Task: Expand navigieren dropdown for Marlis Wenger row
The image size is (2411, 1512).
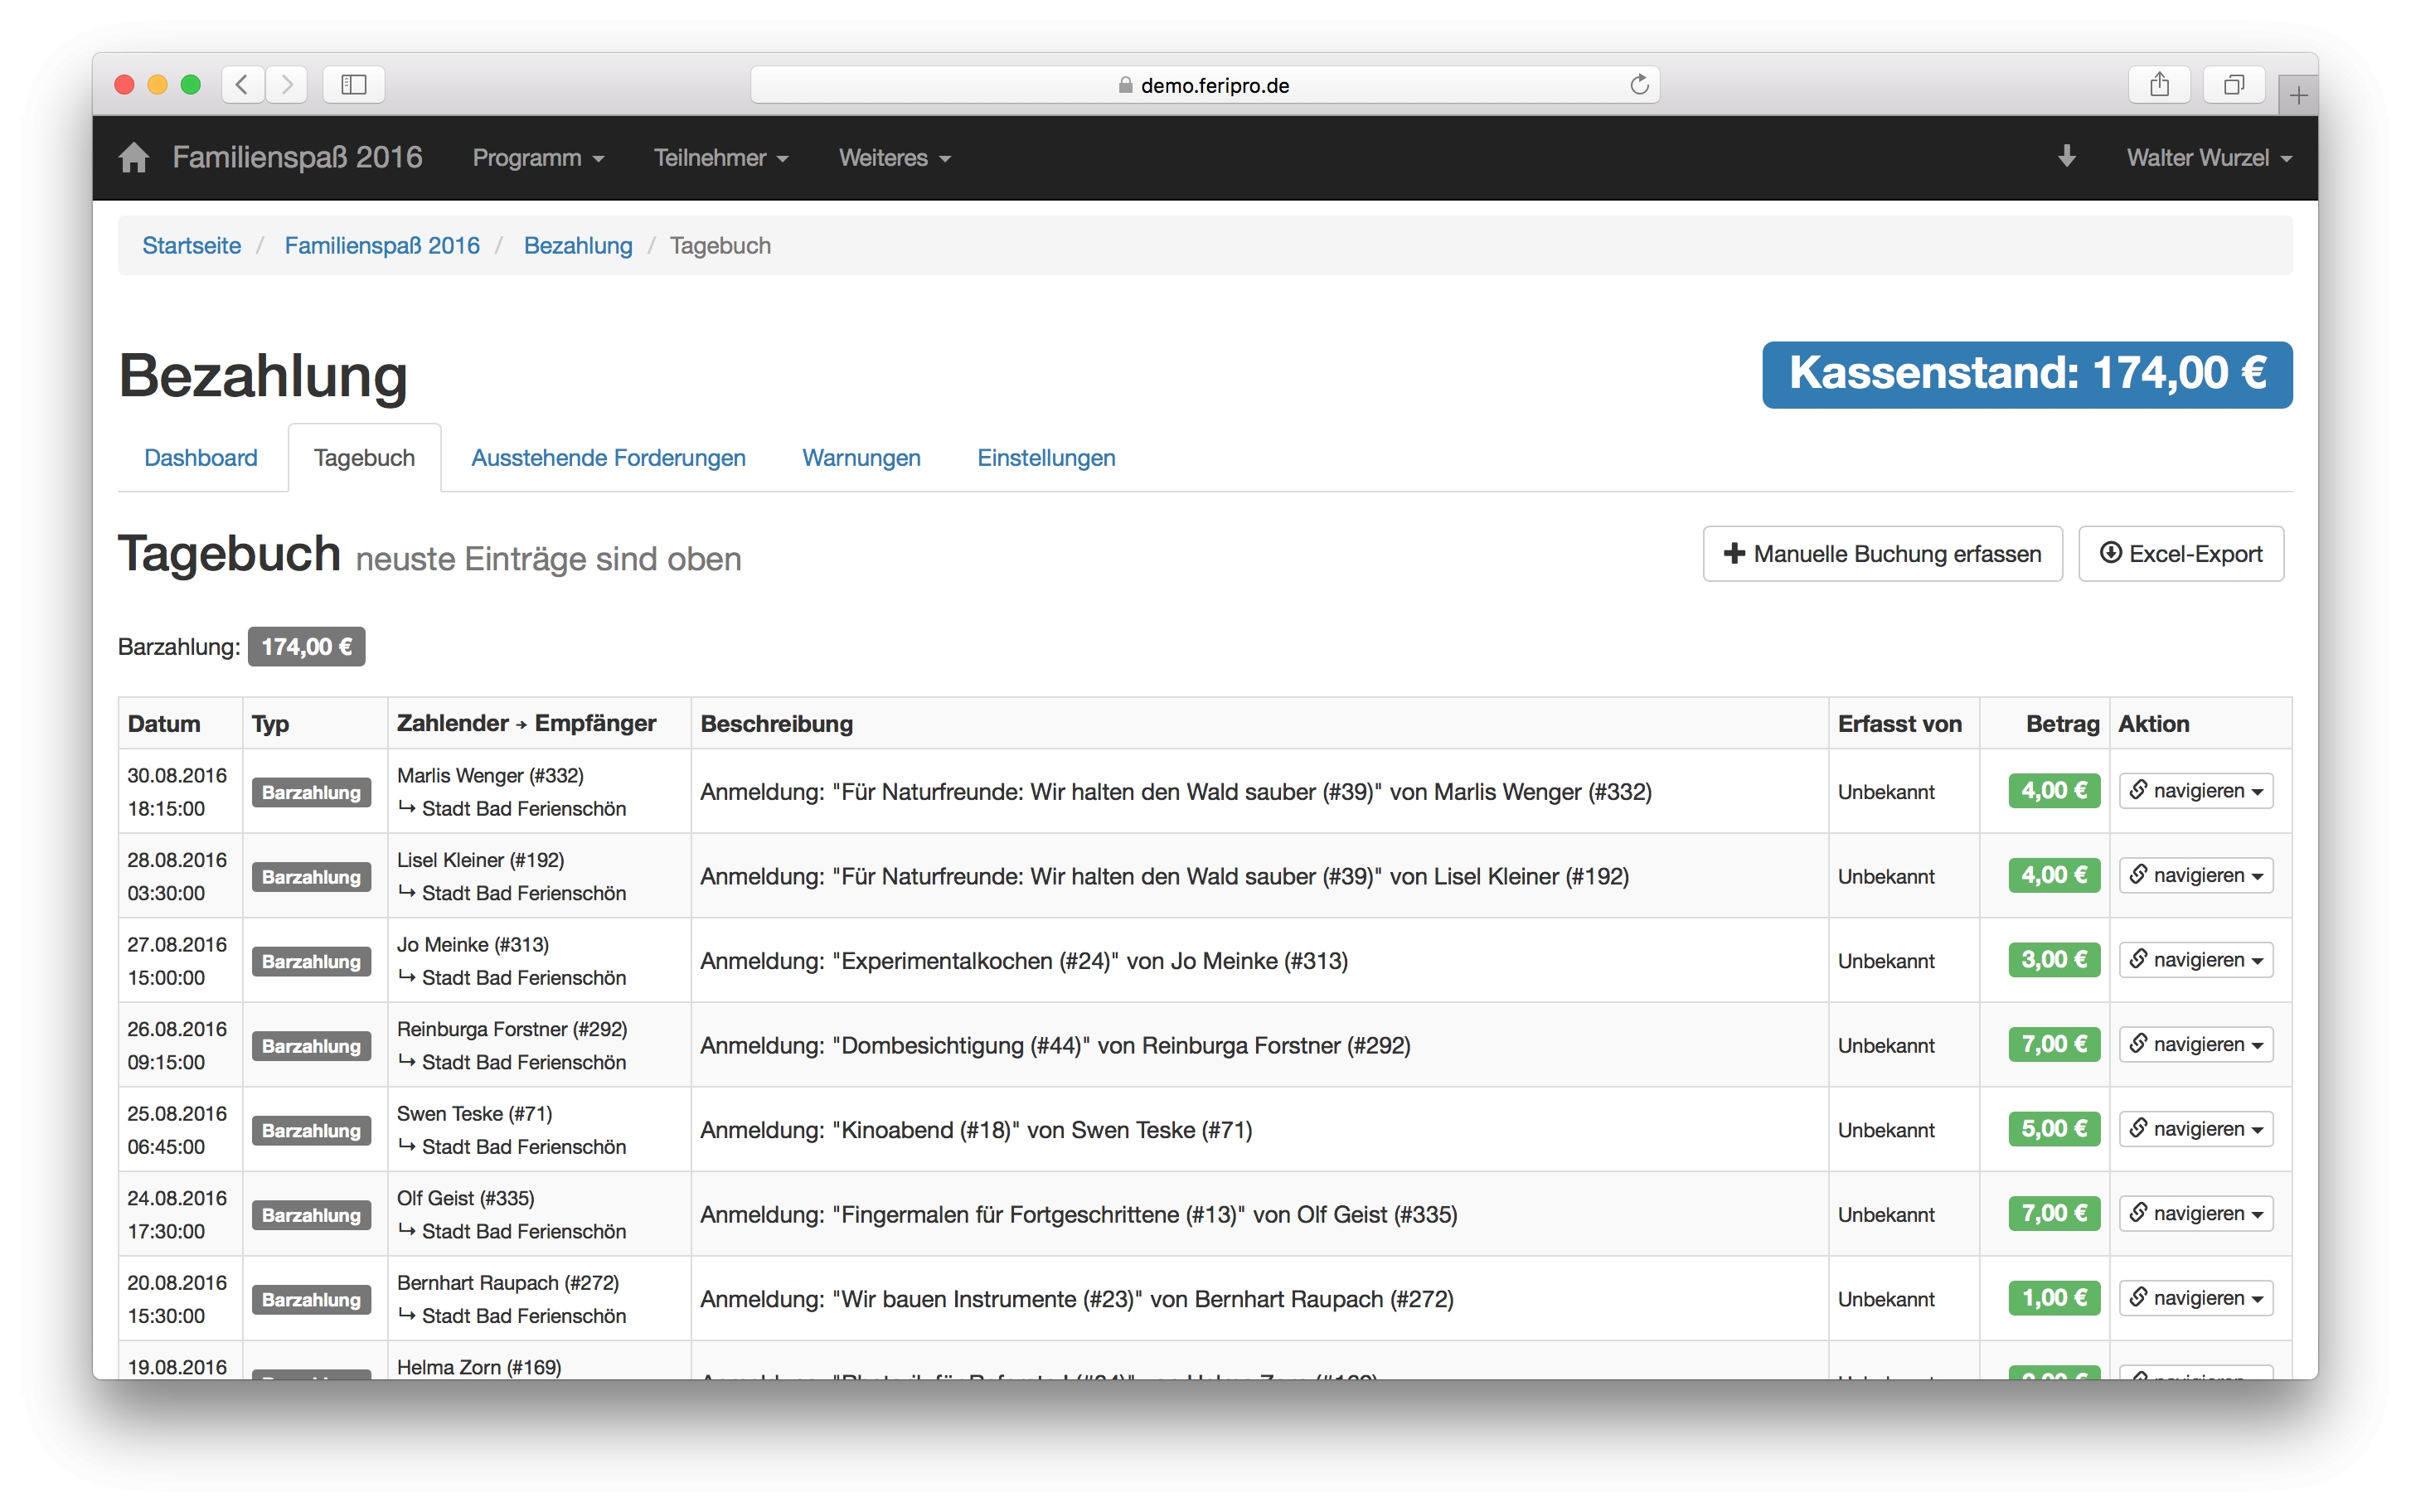Action: point(2196,791)
